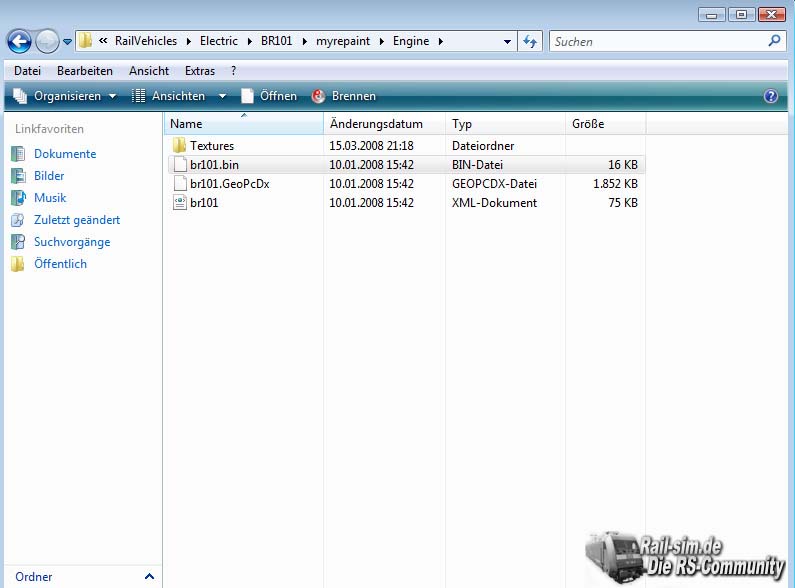Image resolution: width=795 pixels, height=588 pixels.
Task: Select myrepaint in the address path
Action: click(343, 41)
